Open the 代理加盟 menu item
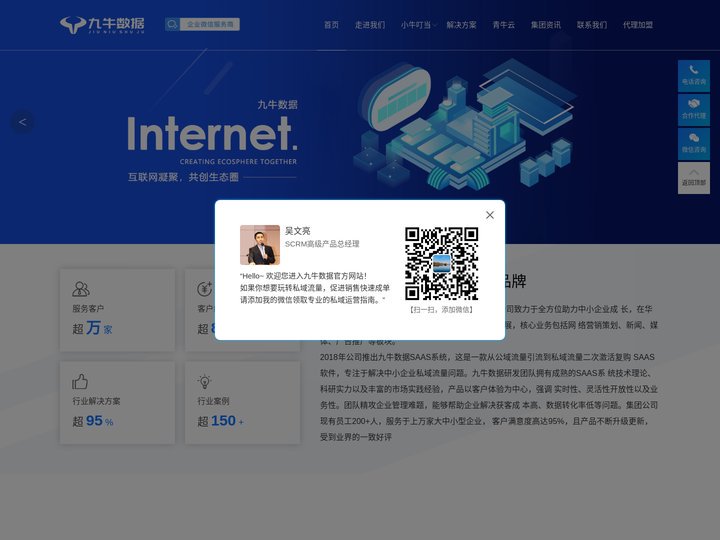Viewport: 720px width, 540px height. click(x=638, y=25)
